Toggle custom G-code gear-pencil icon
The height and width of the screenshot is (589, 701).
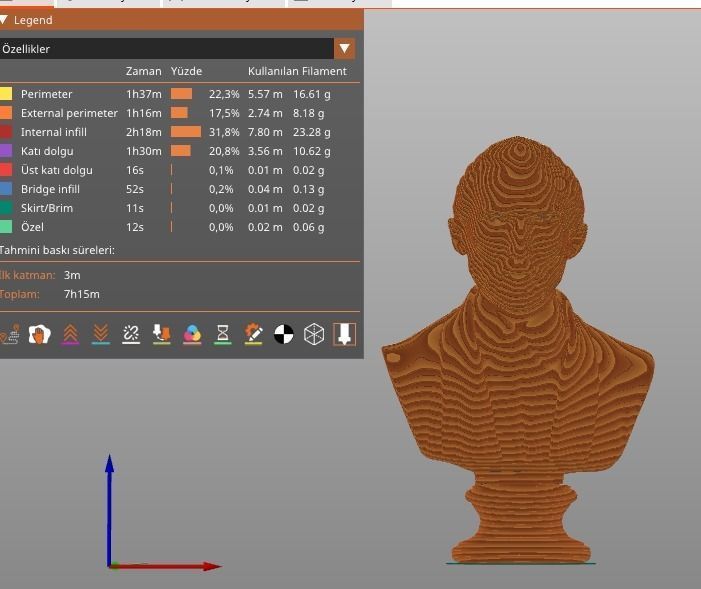(253, 334)
